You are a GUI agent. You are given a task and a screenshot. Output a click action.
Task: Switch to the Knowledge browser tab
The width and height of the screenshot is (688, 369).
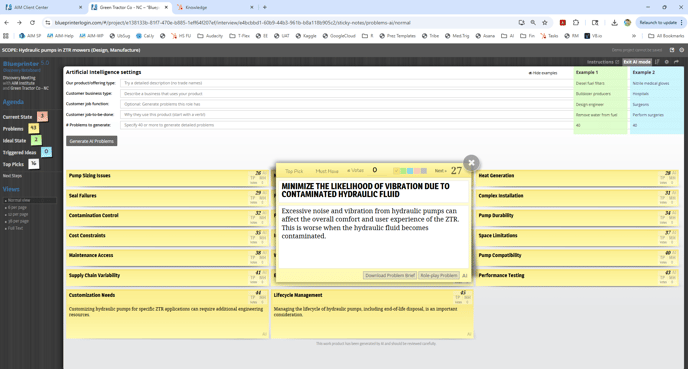(215, 7)
